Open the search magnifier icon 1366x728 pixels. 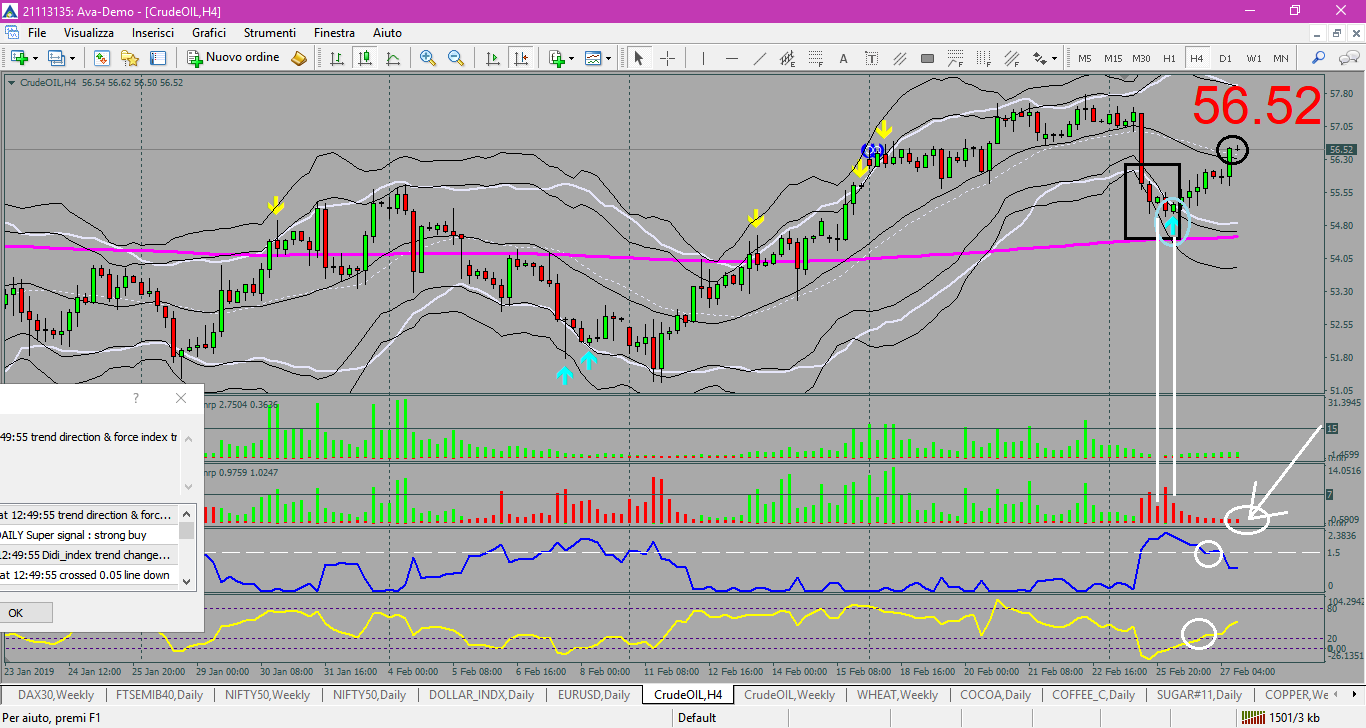pos(1319,58)
